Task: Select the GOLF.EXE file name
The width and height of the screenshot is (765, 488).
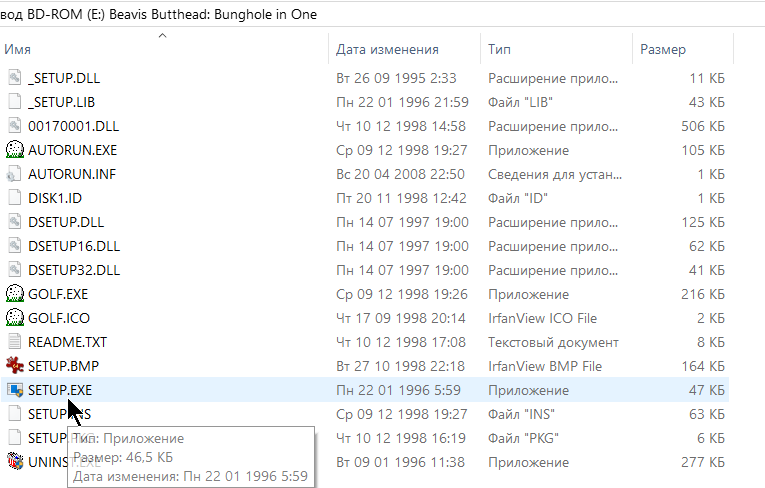Action: click(x=58, y=294)
